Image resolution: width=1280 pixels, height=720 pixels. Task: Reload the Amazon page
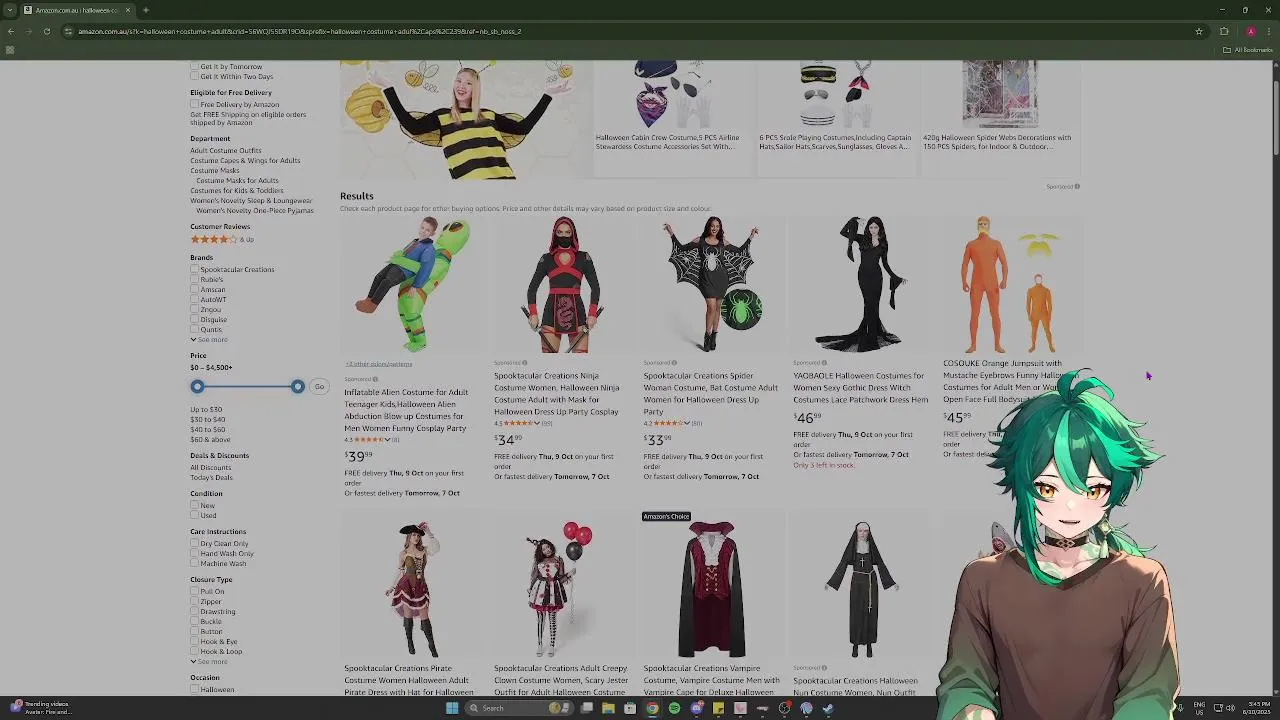coord(46,31)
